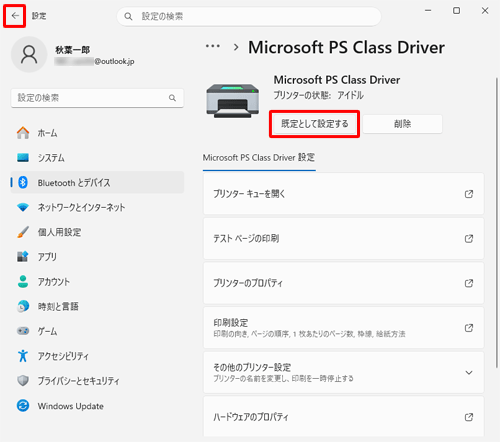This screenshot has height=442, width=500.
Task: Expand the breadcrumb ellipsis menu
Action: tap(213, 46)
